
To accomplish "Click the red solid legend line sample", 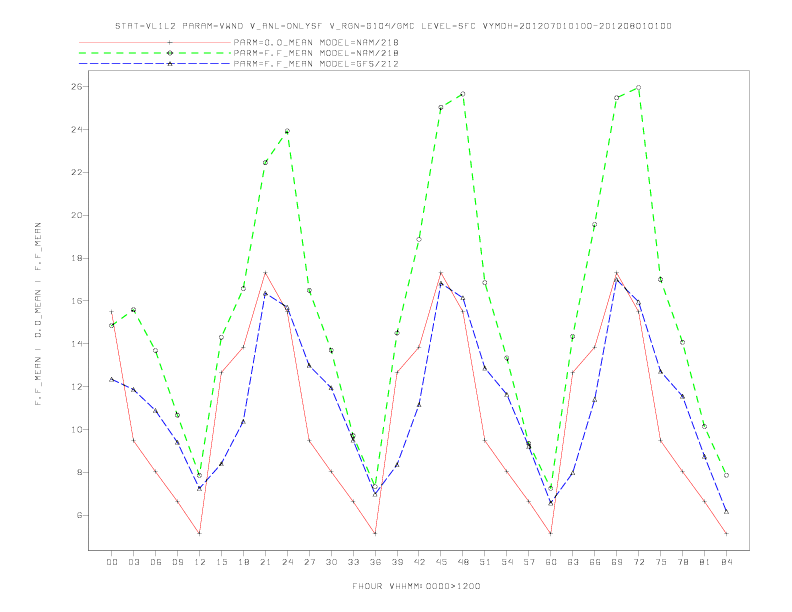I will [x=155, y=42].
